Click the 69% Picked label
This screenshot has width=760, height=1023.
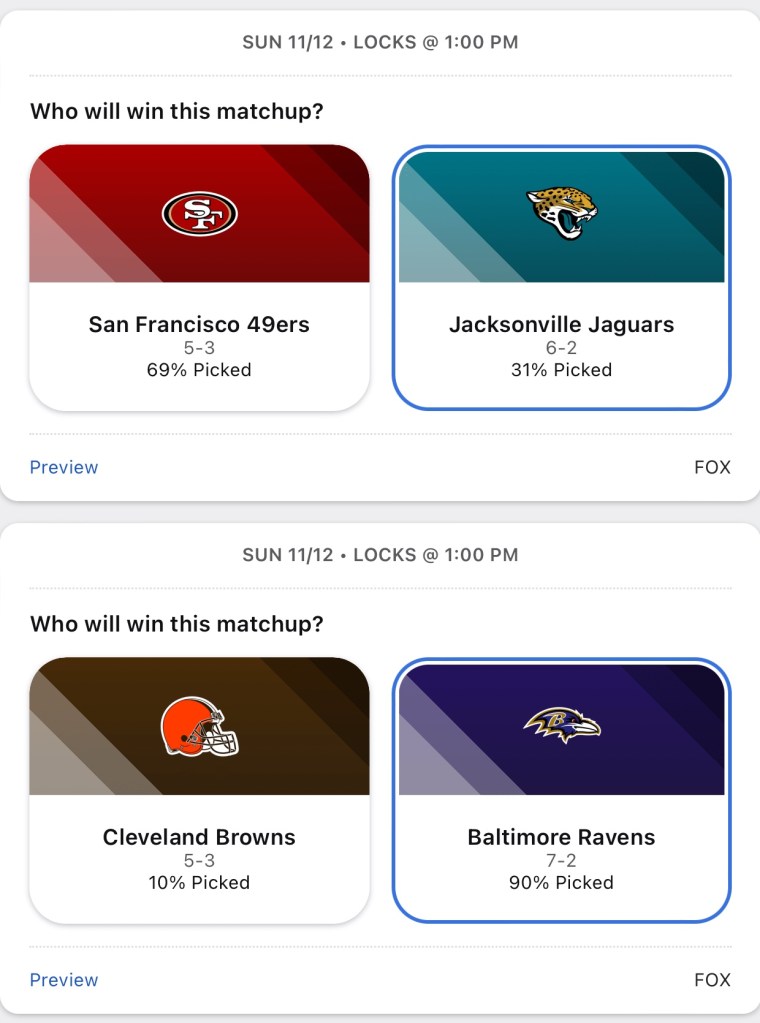point(199,370)
